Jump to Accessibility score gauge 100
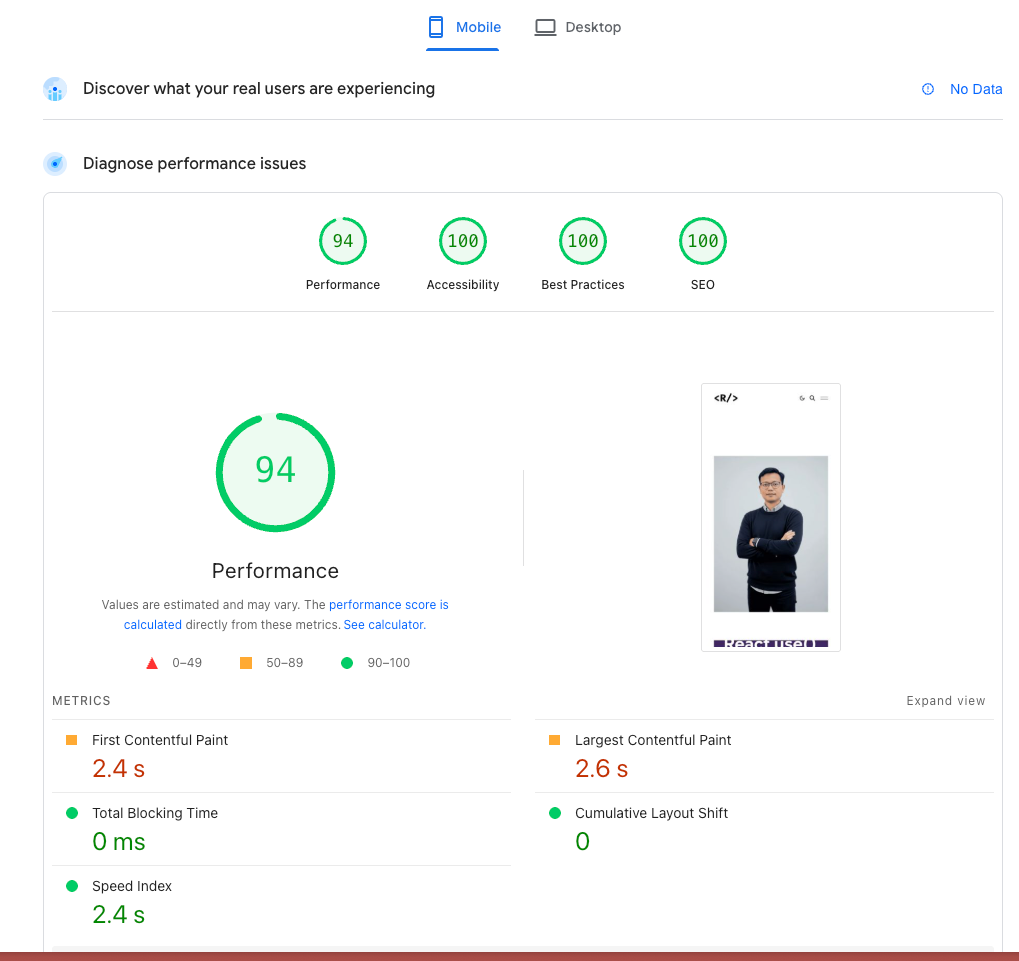The width and height of the screenshot is (1019, 961). tap(463, 242)
